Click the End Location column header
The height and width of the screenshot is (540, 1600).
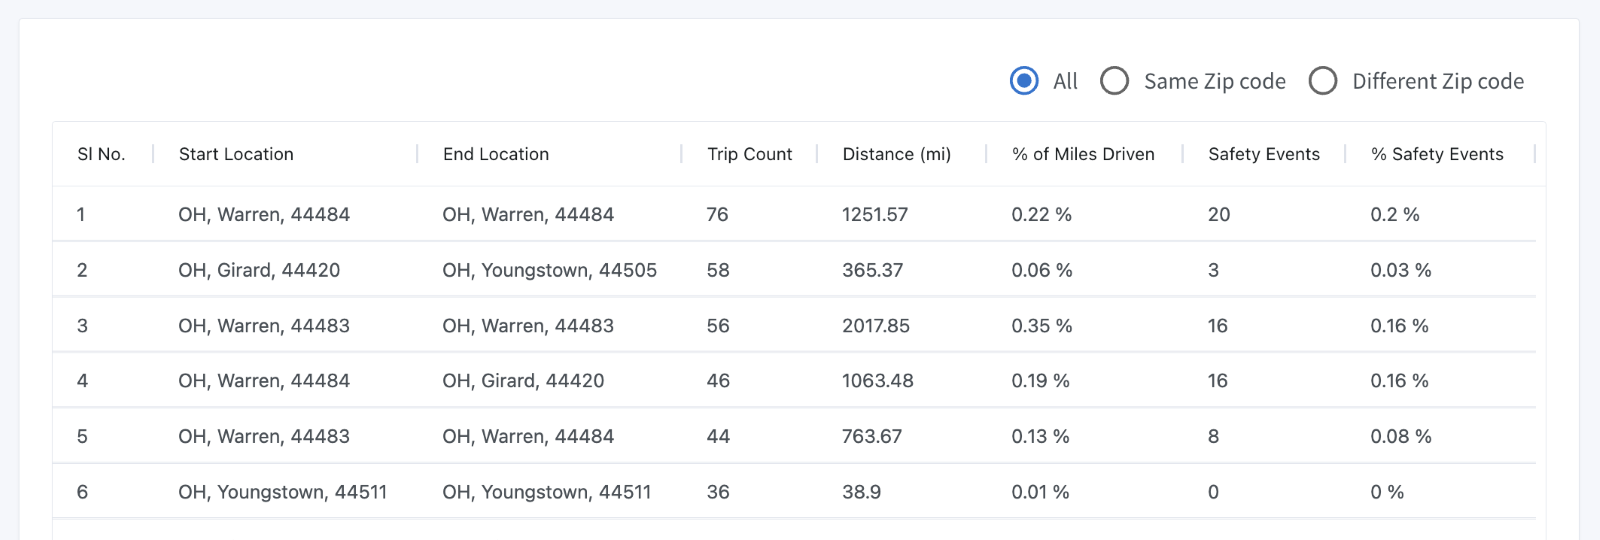[x=496, y=154]
